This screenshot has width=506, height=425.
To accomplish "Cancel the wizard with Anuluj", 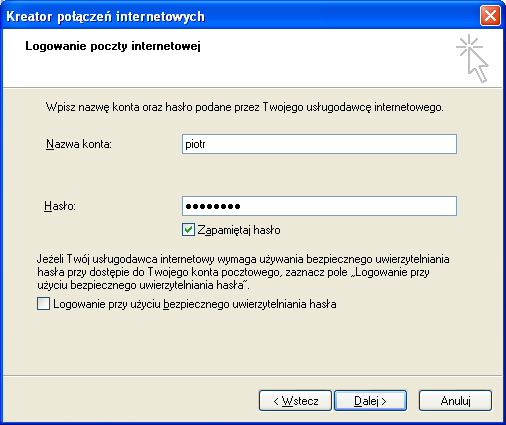I will point(455,401).
